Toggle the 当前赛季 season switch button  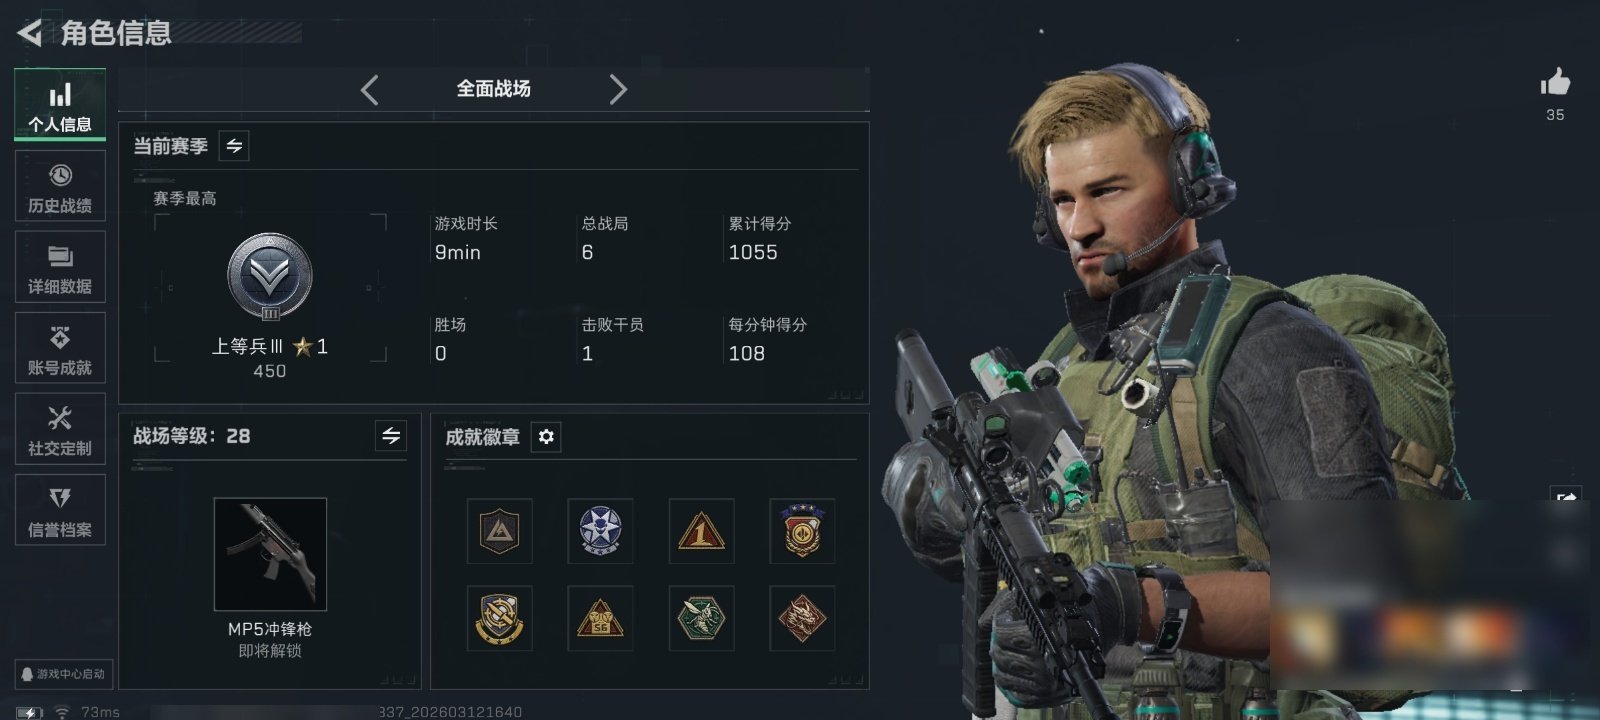(234, 146)
